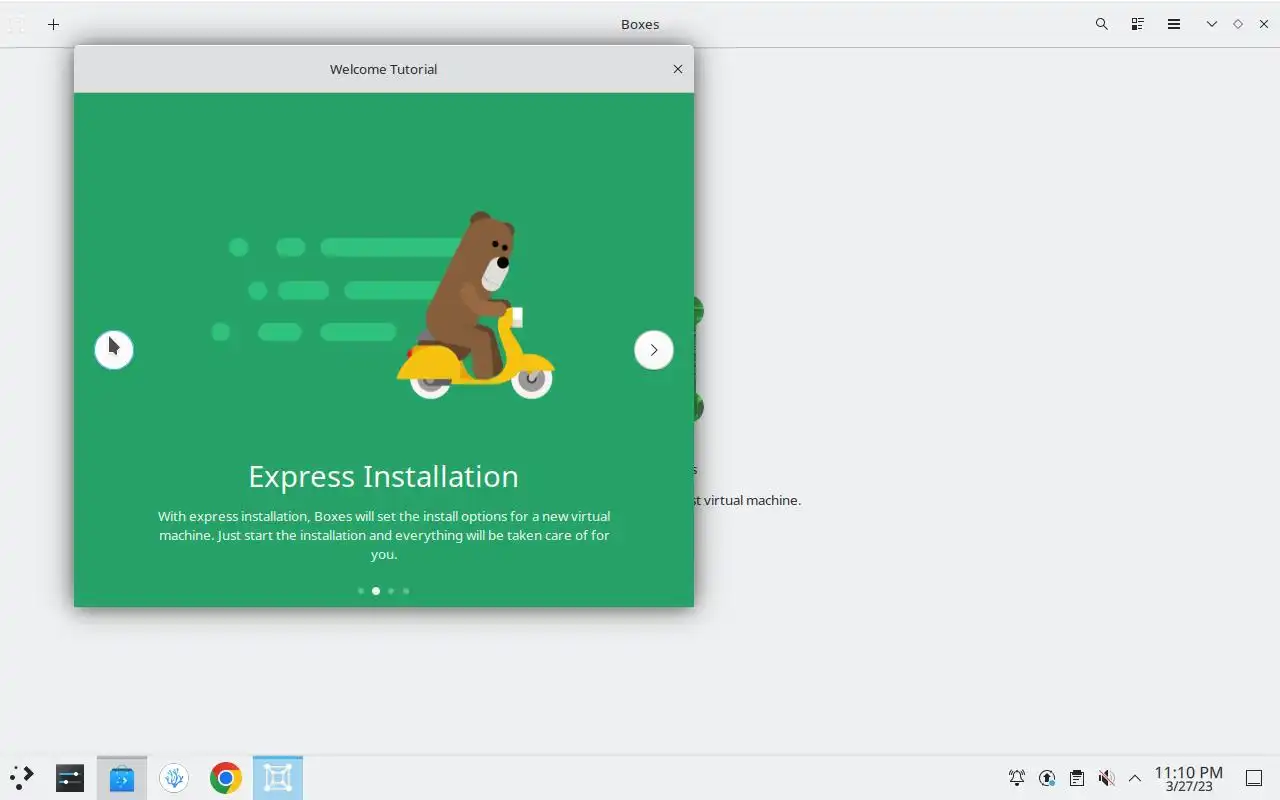Click the express installation description paragraph
The image size is (1280, 800).
pos(384,535)
